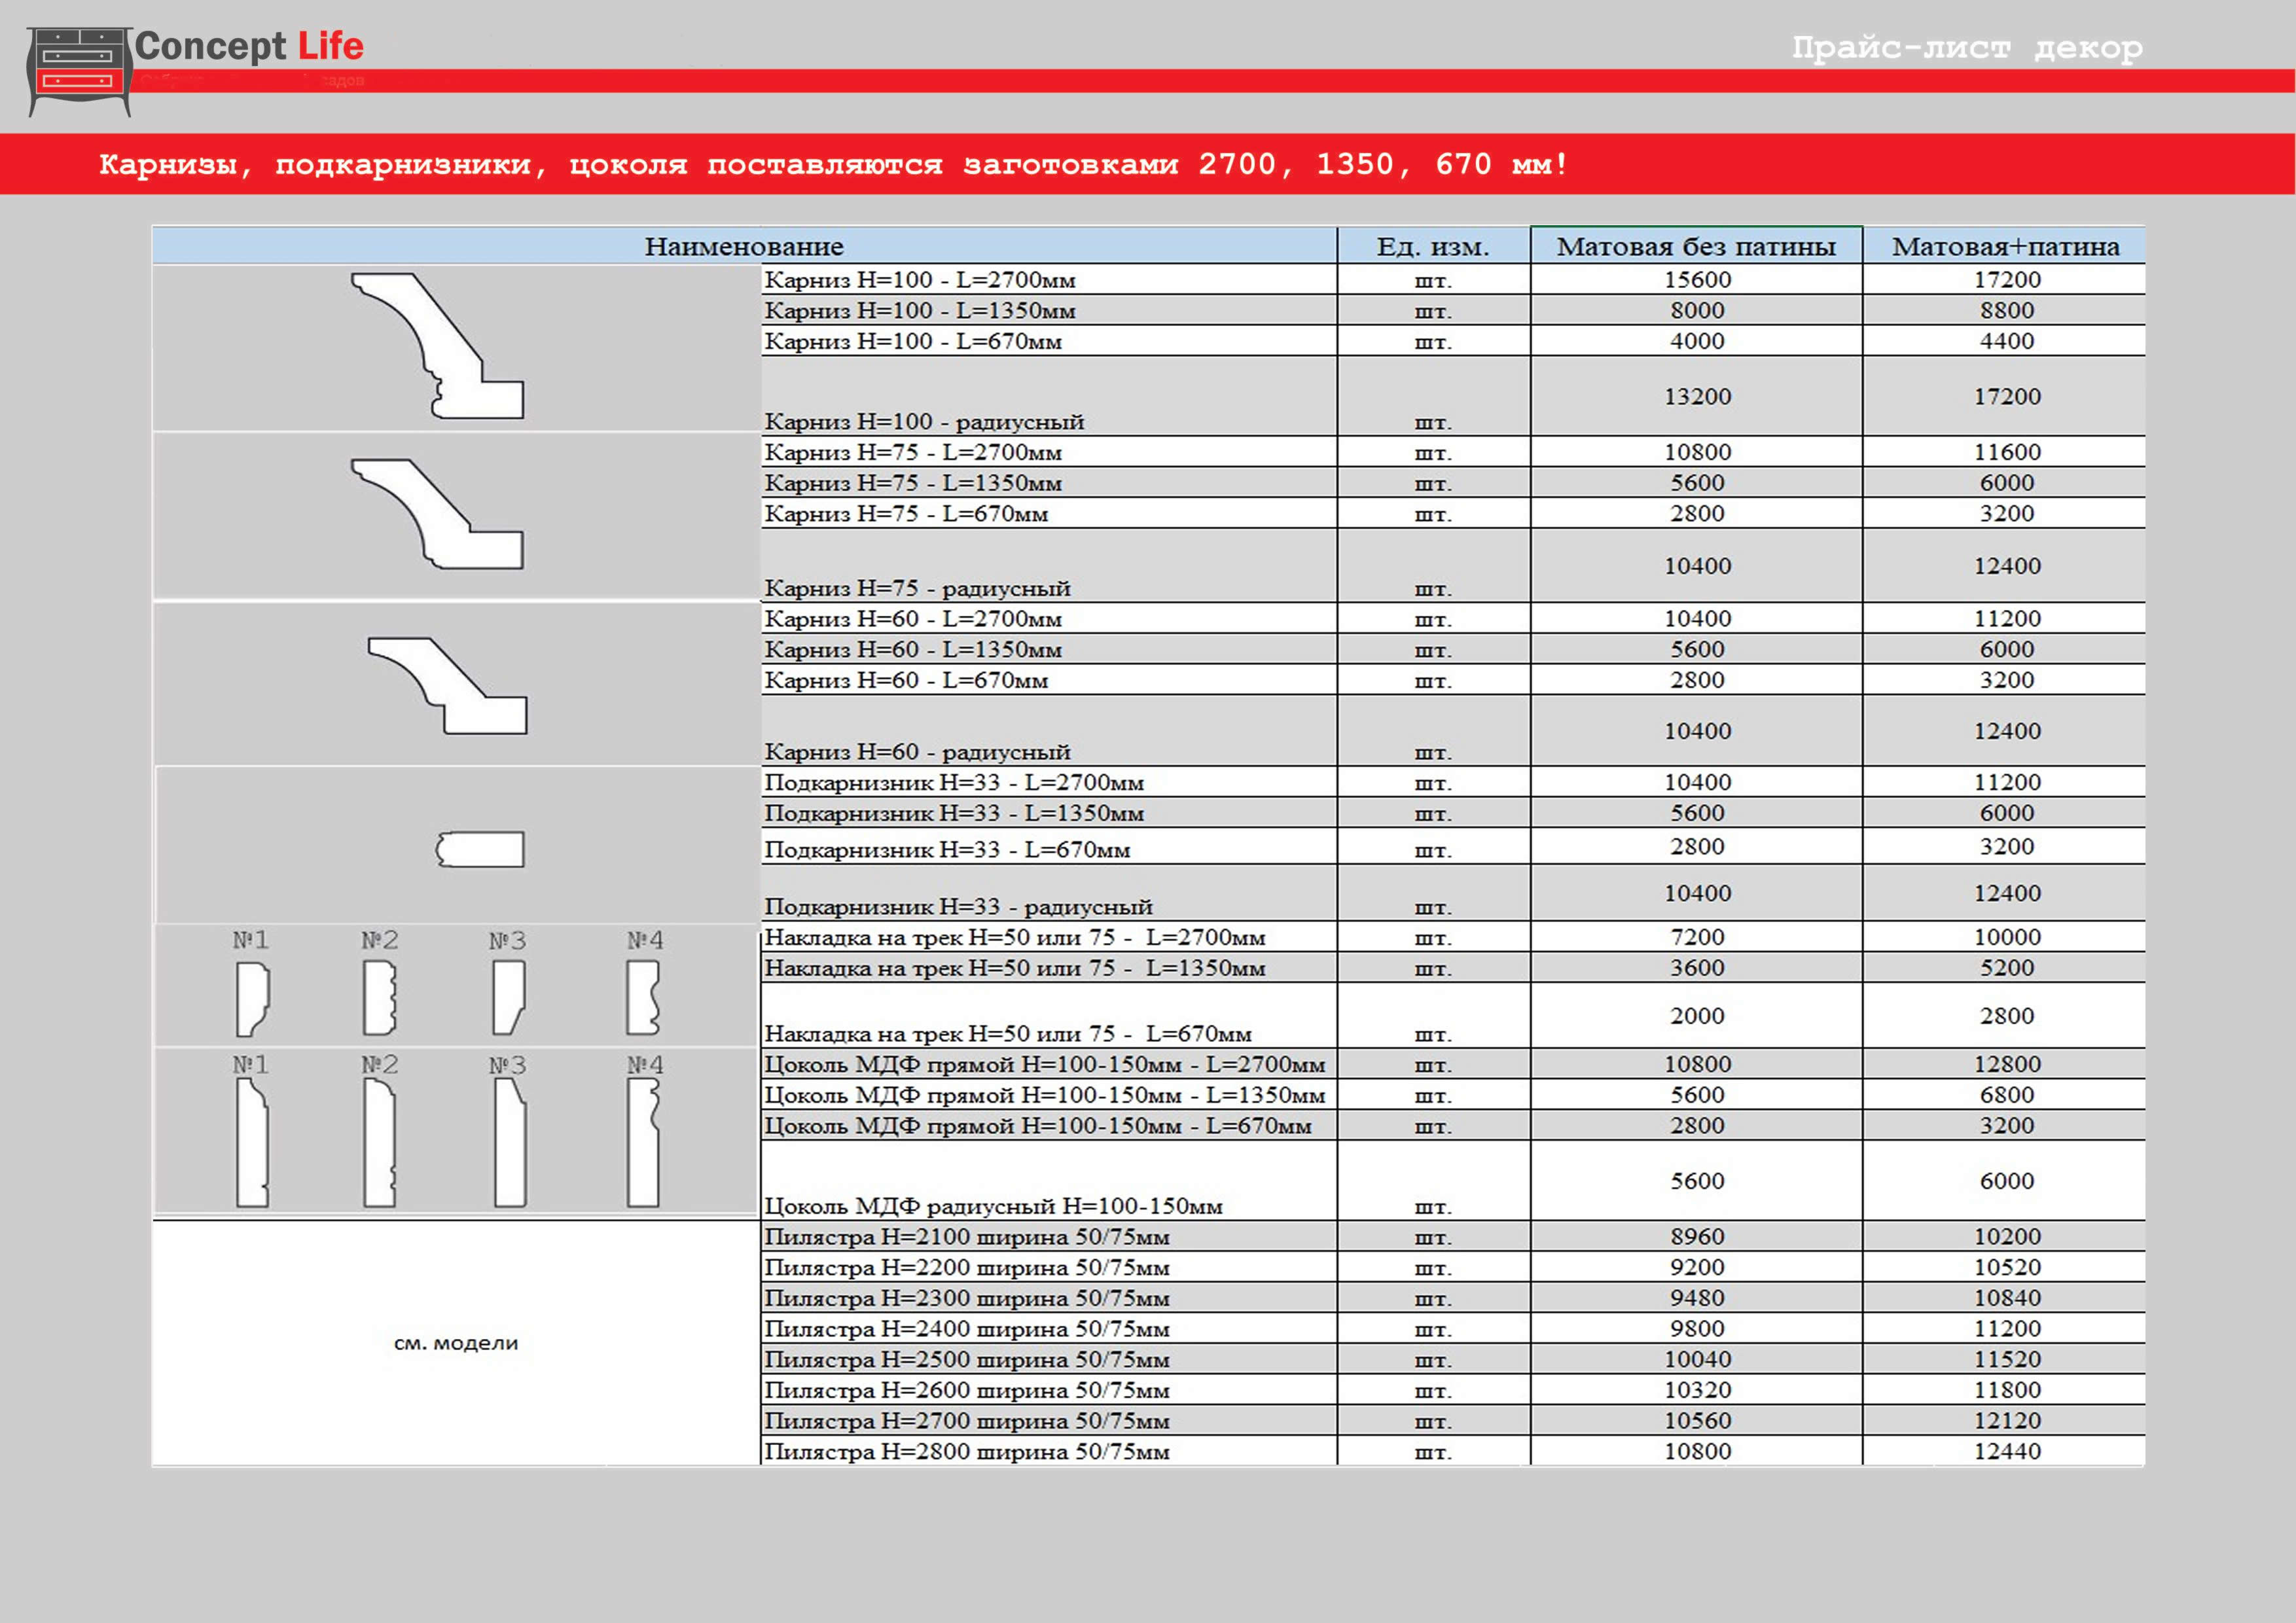Click track overlay profile №4 icon

[x=643, y=998]
